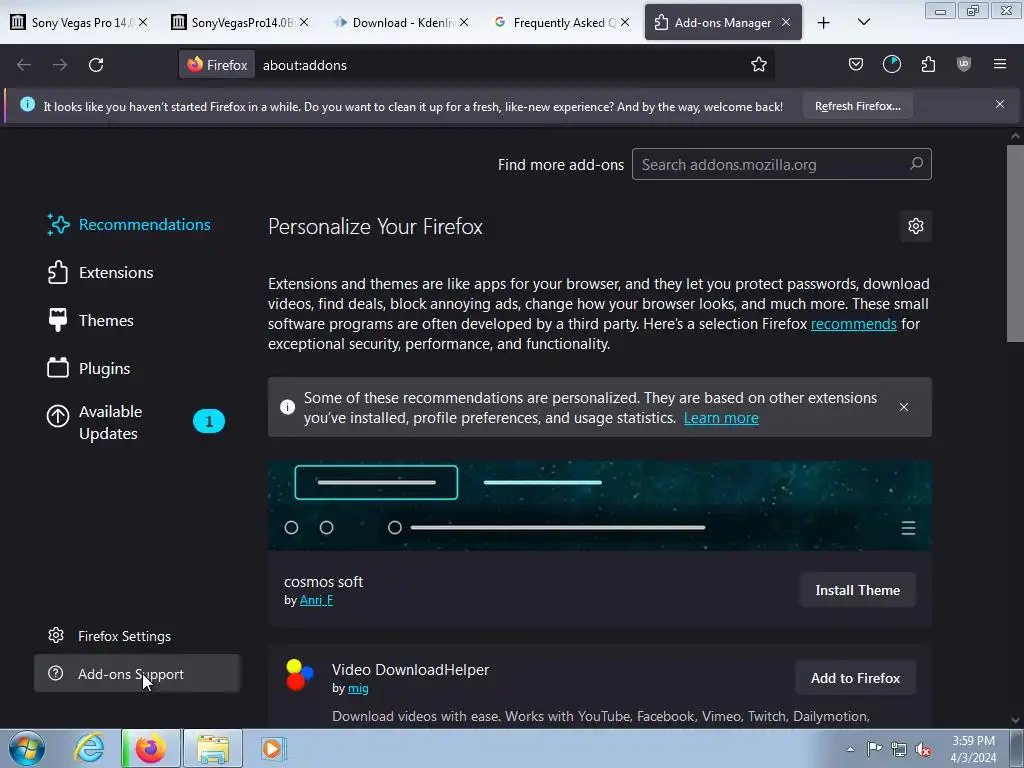Install the cosmos soft theme
The height and width of the screenshot is (768, 1024).
857,590
